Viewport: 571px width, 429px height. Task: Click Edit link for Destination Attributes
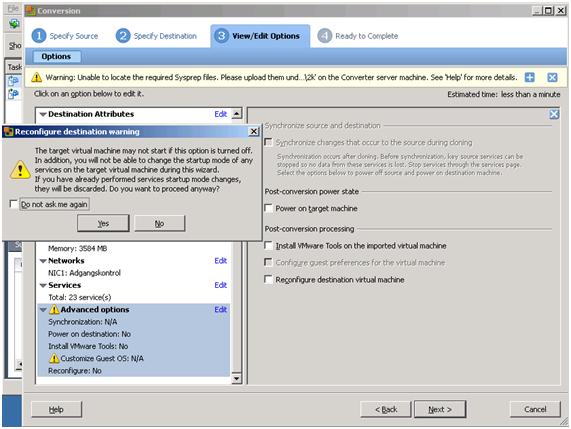point(221,114)
